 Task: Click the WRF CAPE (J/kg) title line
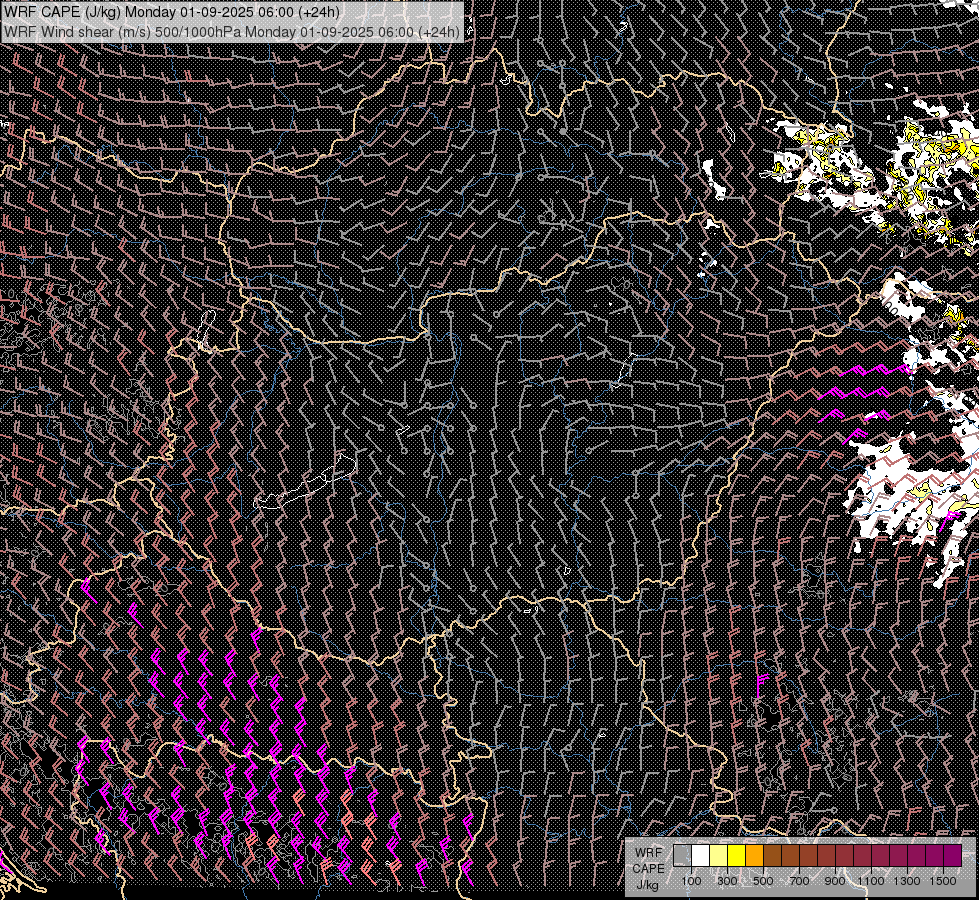[x=172, y=12]
